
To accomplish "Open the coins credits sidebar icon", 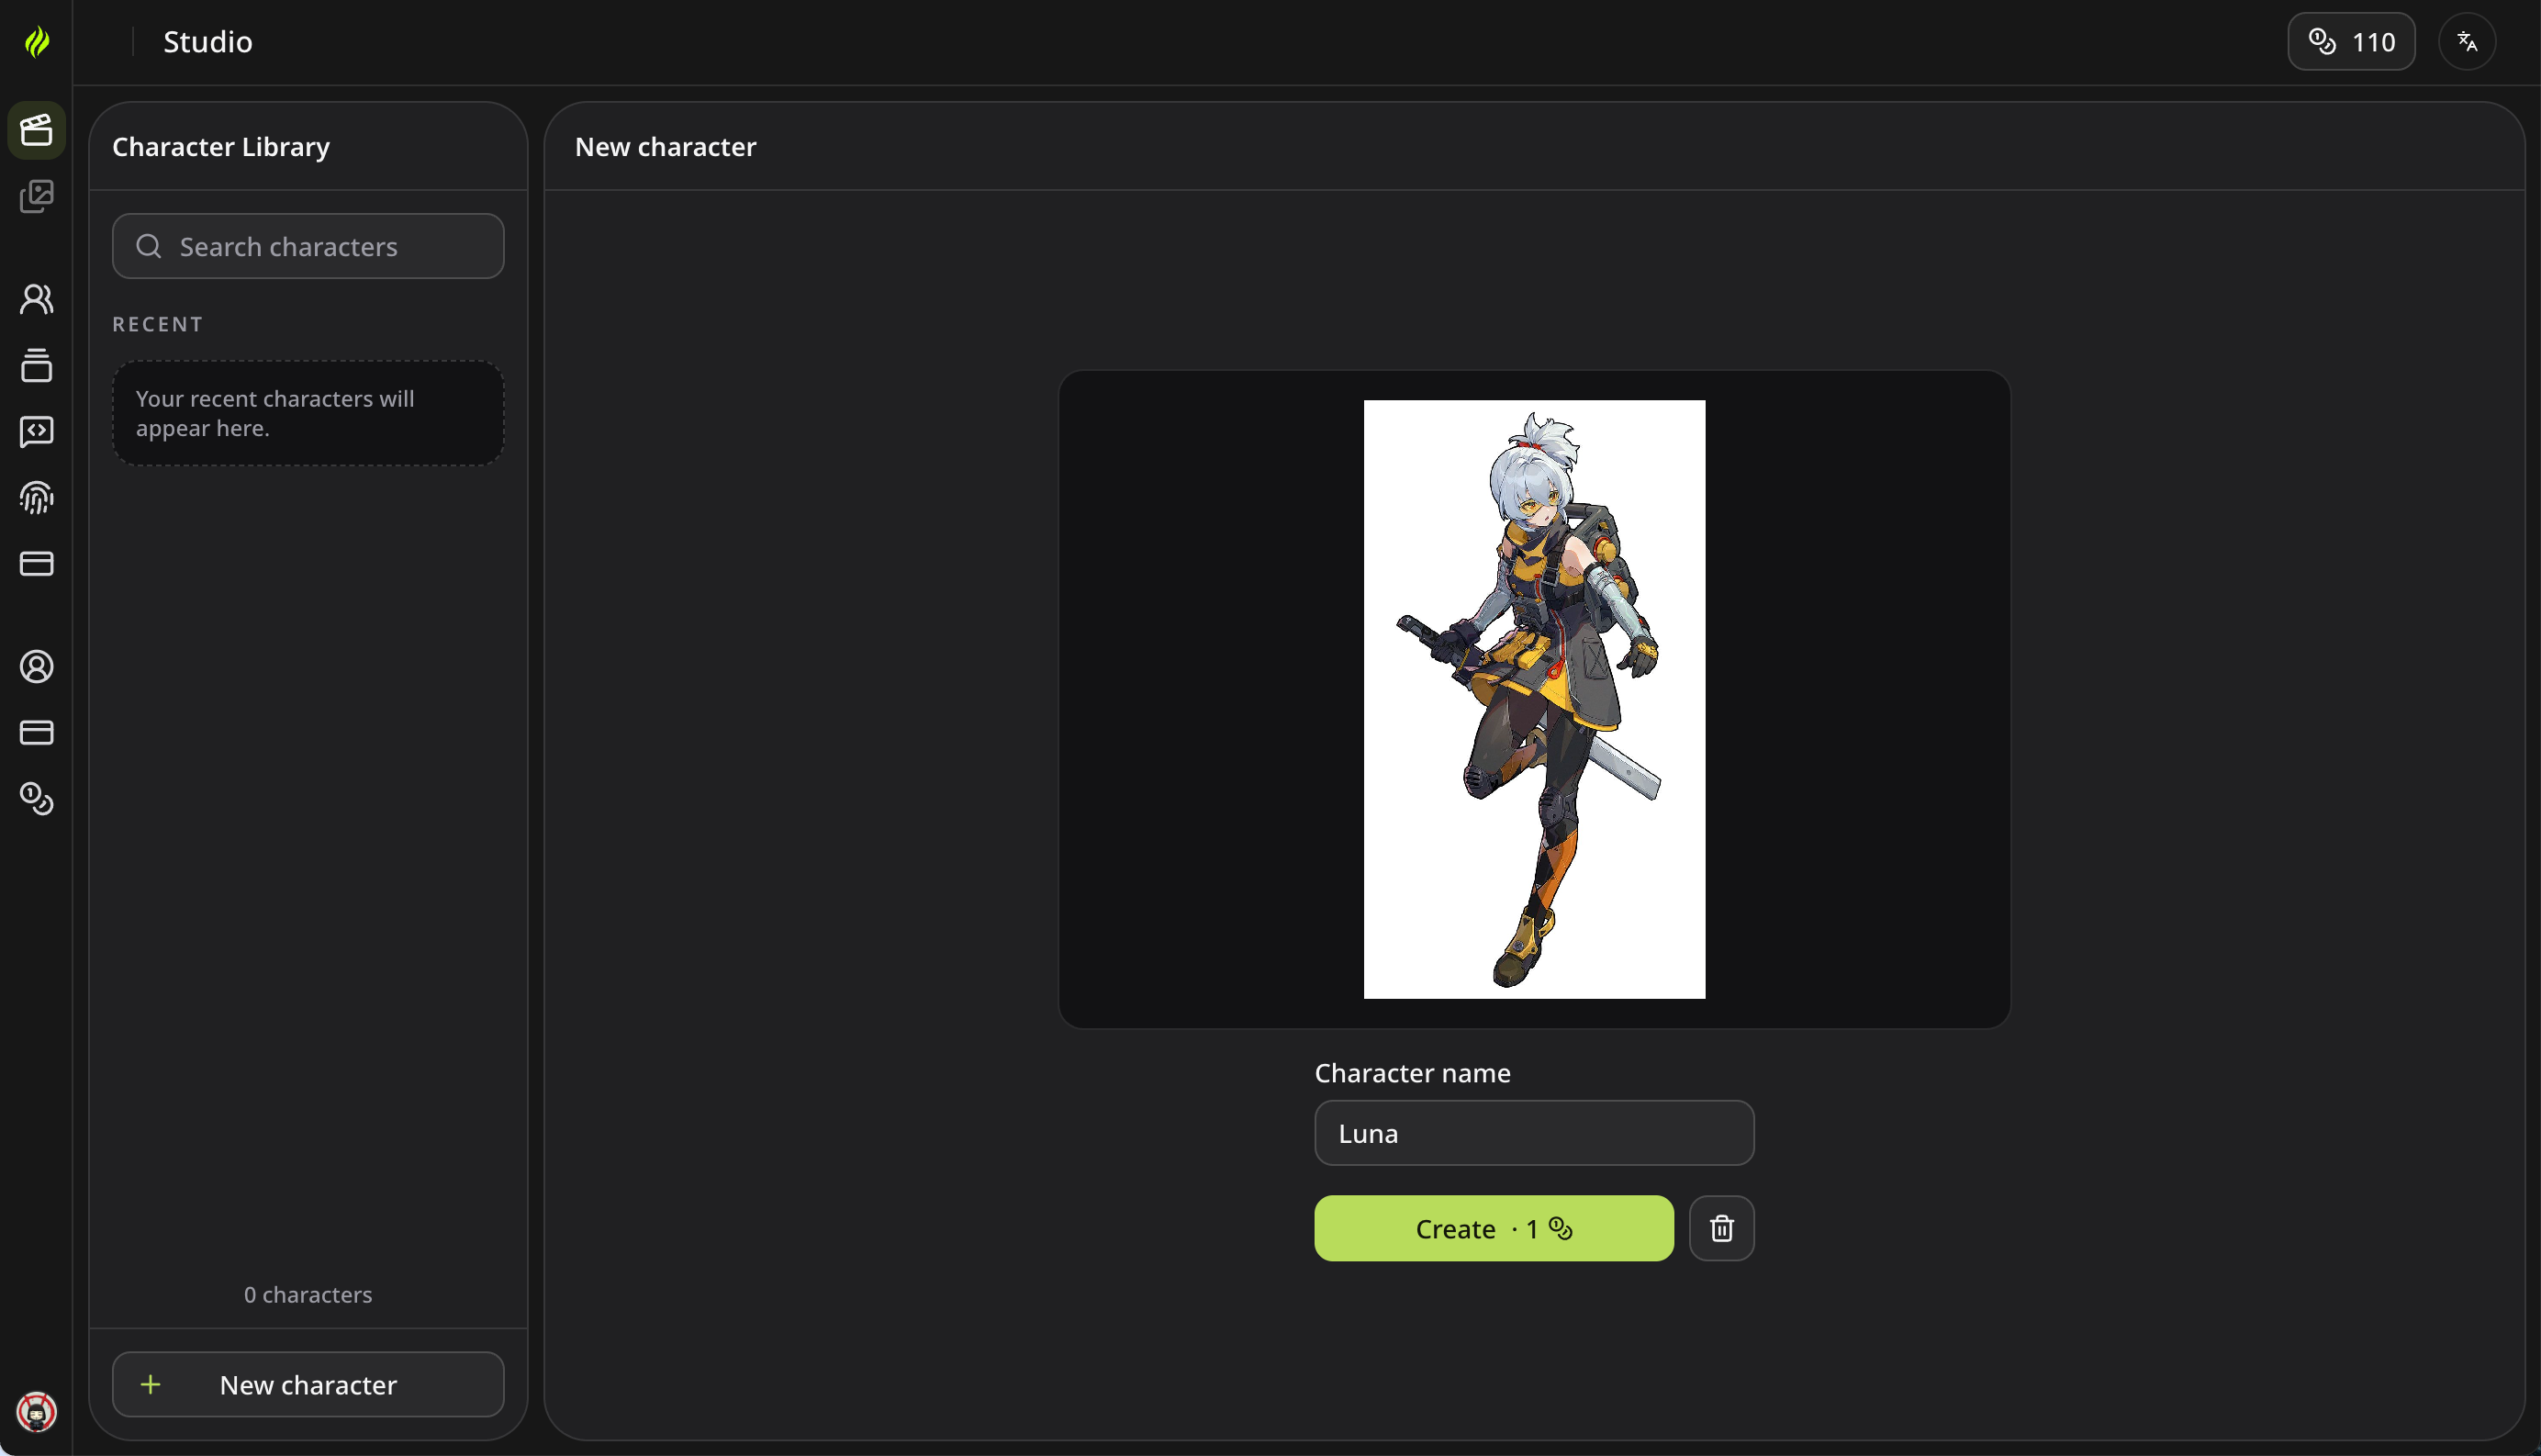I will [x=37, y=799].
